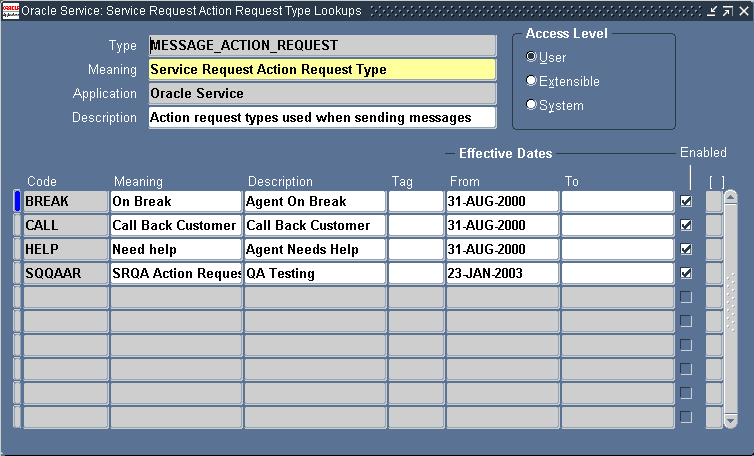Check Enabled box in first empty row
This screenshot has width=754, height=456.
pos(686,297)
